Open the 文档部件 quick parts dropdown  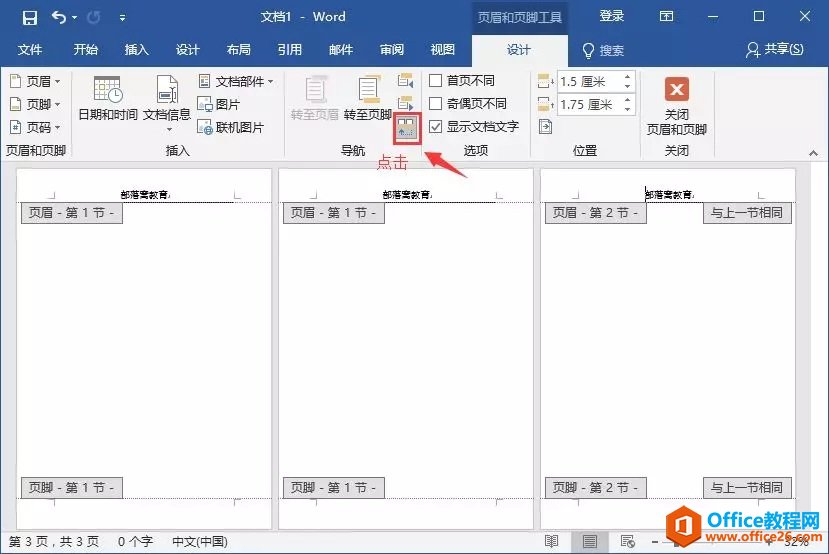coord(236,81)
